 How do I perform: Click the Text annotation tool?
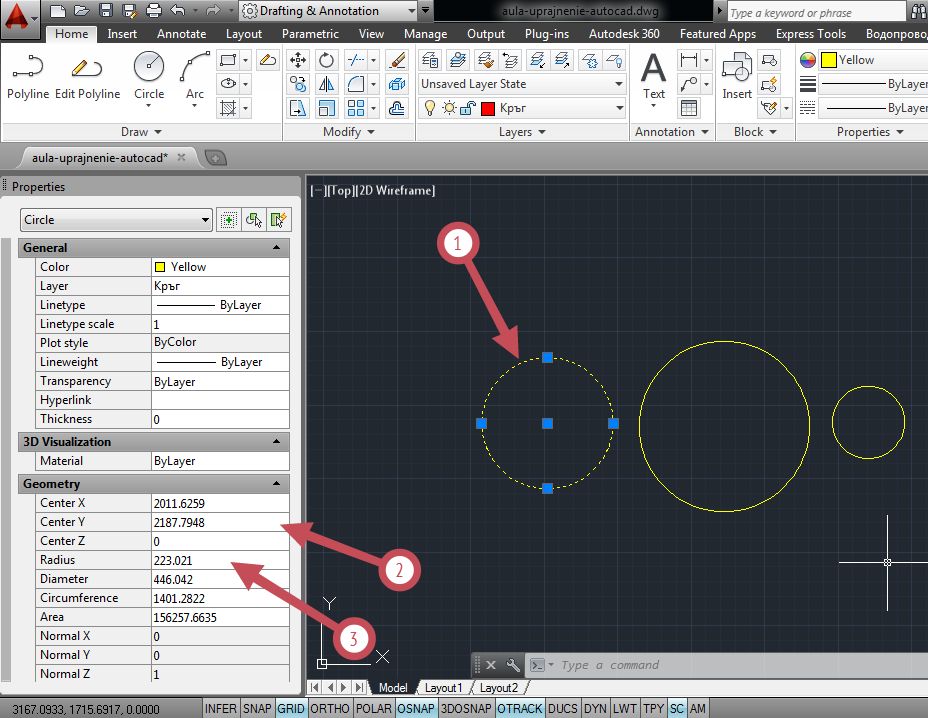pos(653,77)
